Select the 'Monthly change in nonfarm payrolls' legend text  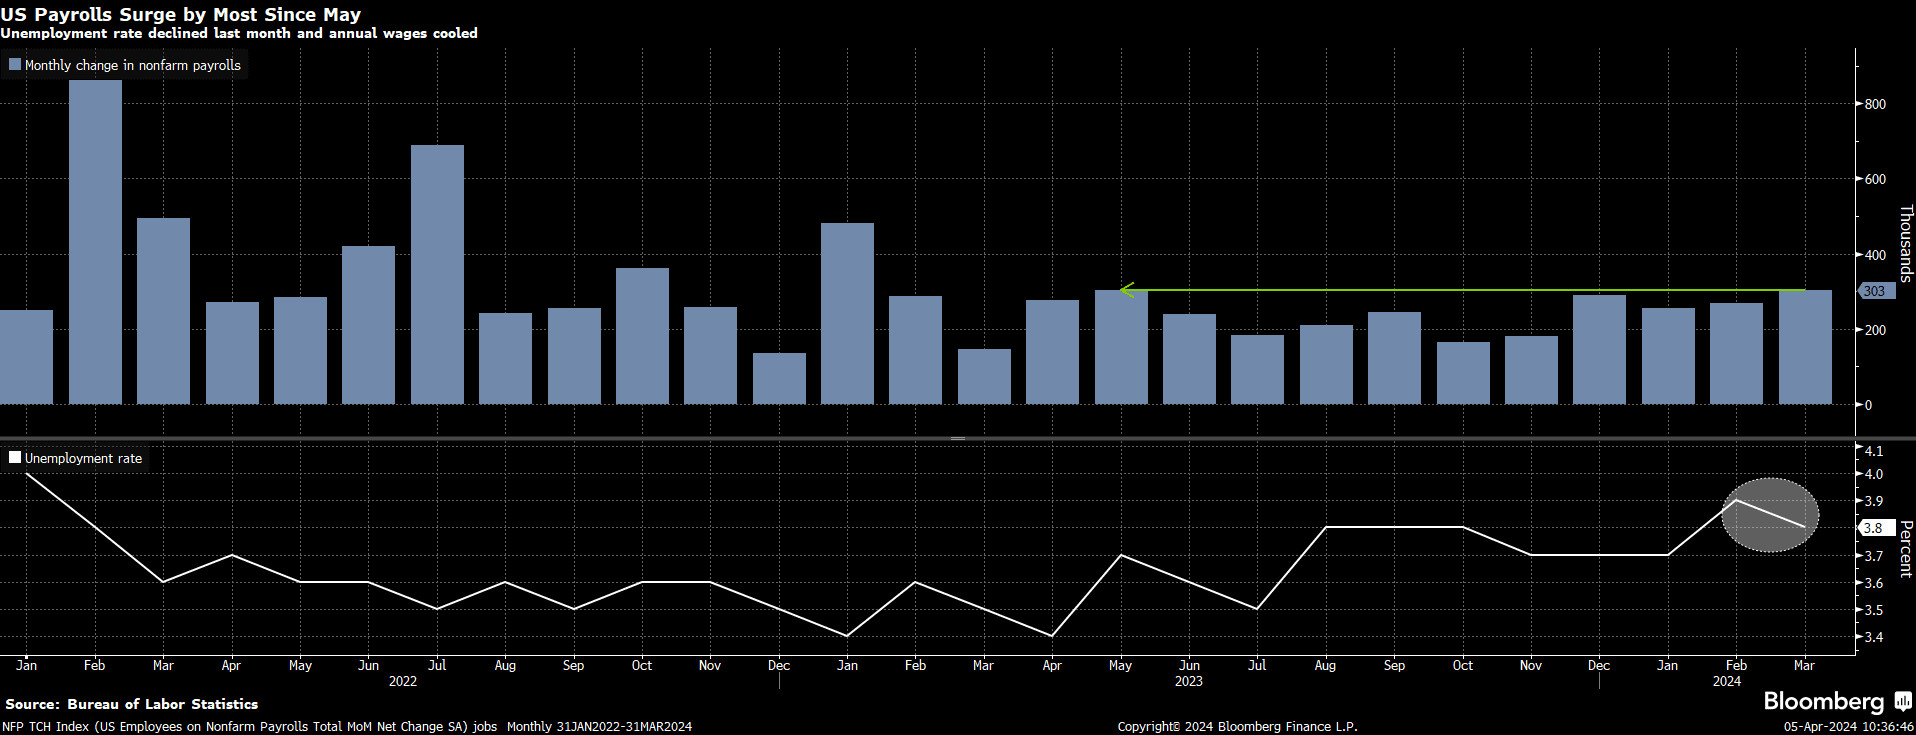click(x=133, y=65)
